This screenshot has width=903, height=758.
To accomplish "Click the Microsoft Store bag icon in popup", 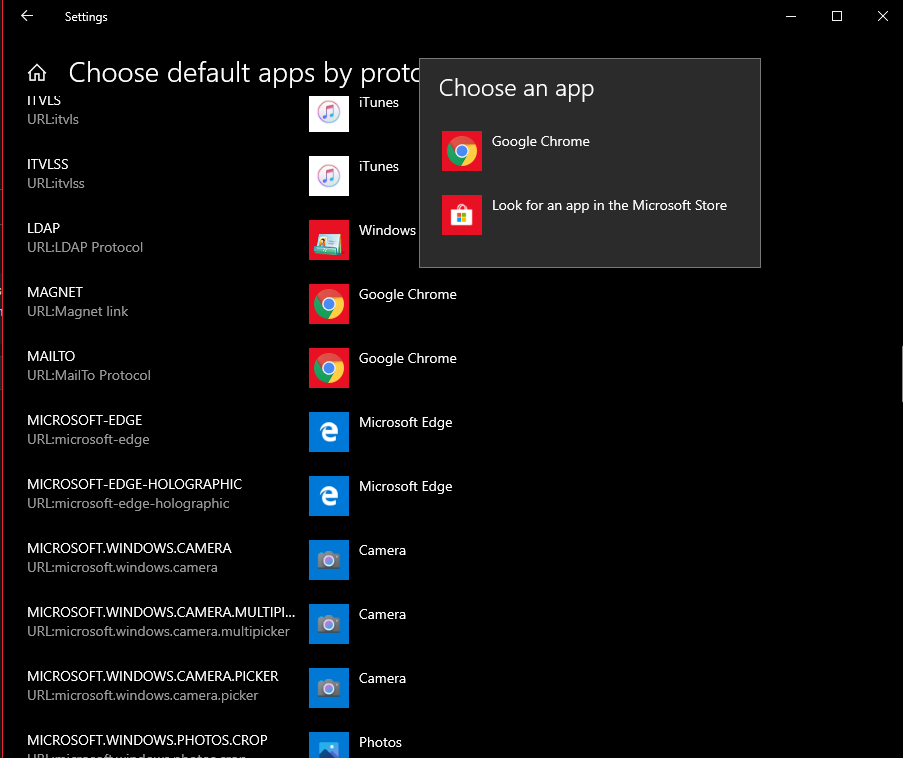I will click(x=461, y=215).
